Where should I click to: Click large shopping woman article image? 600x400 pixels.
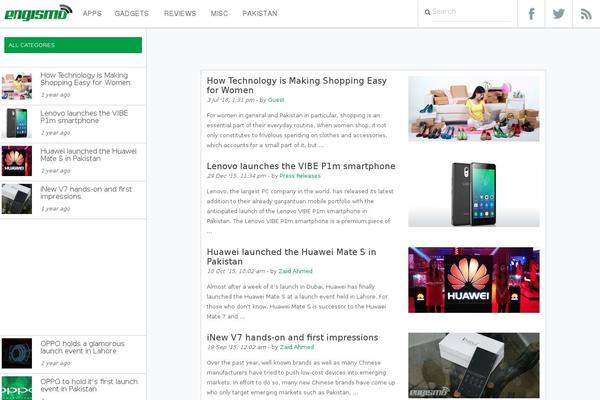[474, 109]
